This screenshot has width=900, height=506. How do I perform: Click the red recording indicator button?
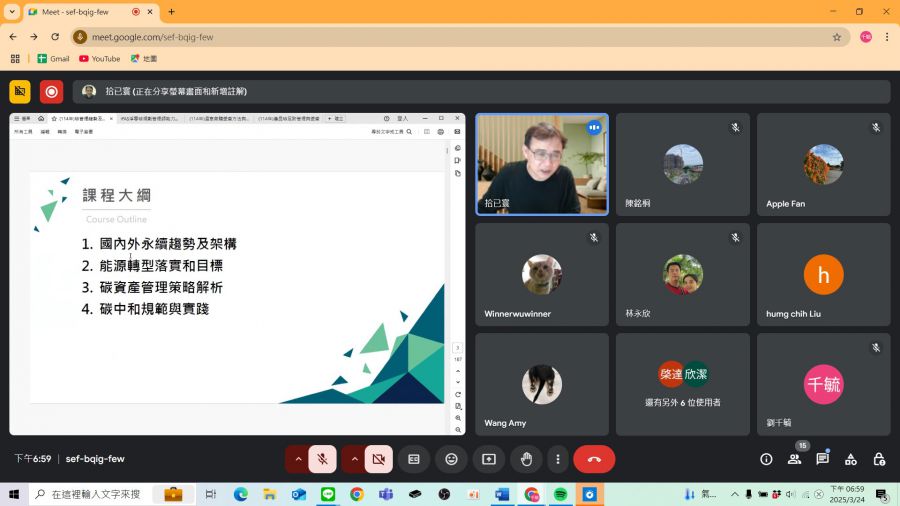[x=51, y=92]
